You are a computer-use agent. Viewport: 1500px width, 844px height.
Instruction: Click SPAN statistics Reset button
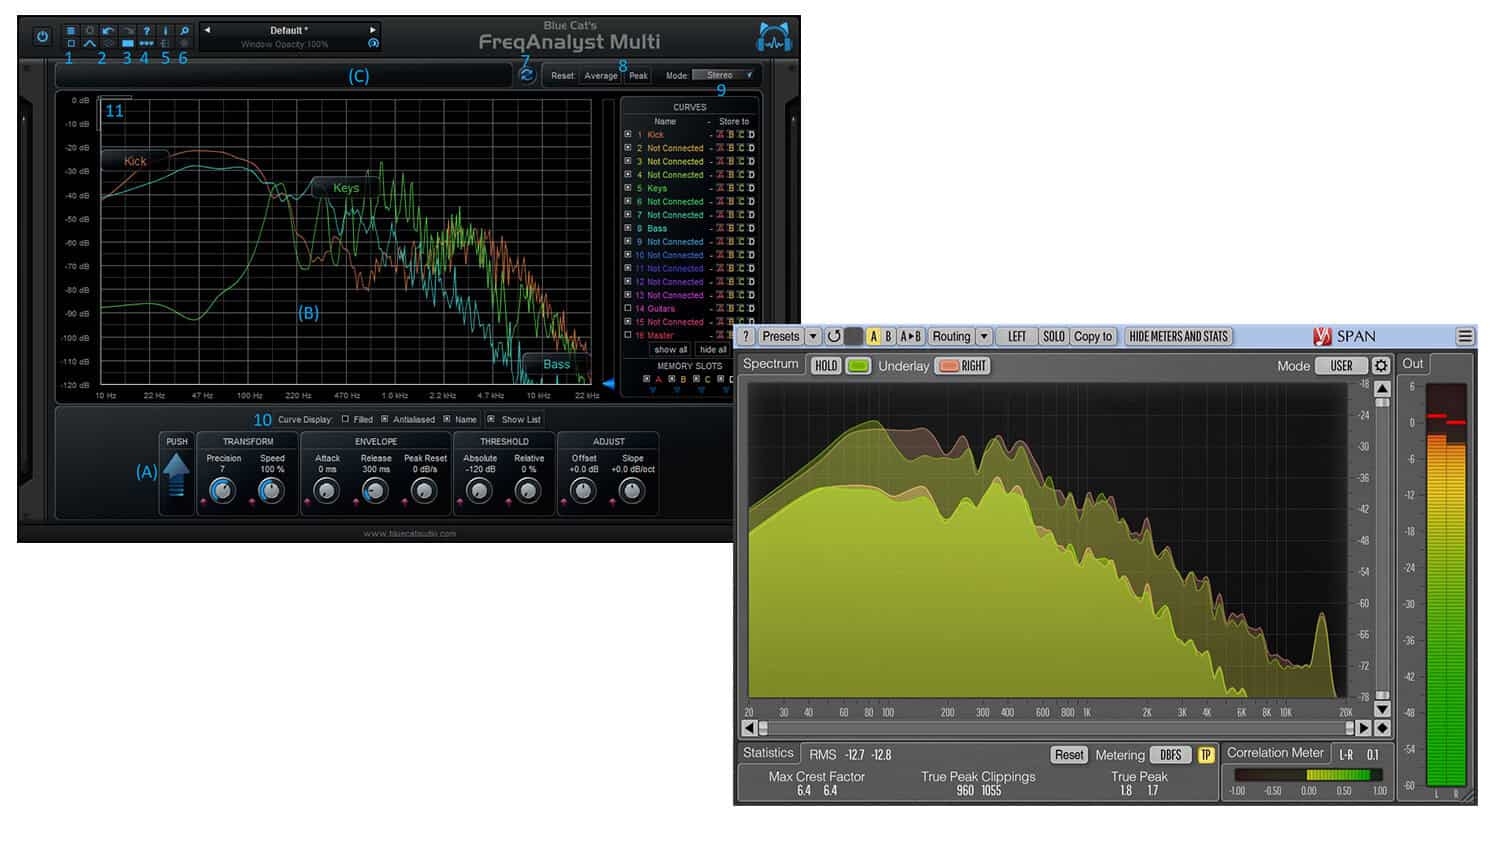pyautogui.click(x=1069, y=755)
